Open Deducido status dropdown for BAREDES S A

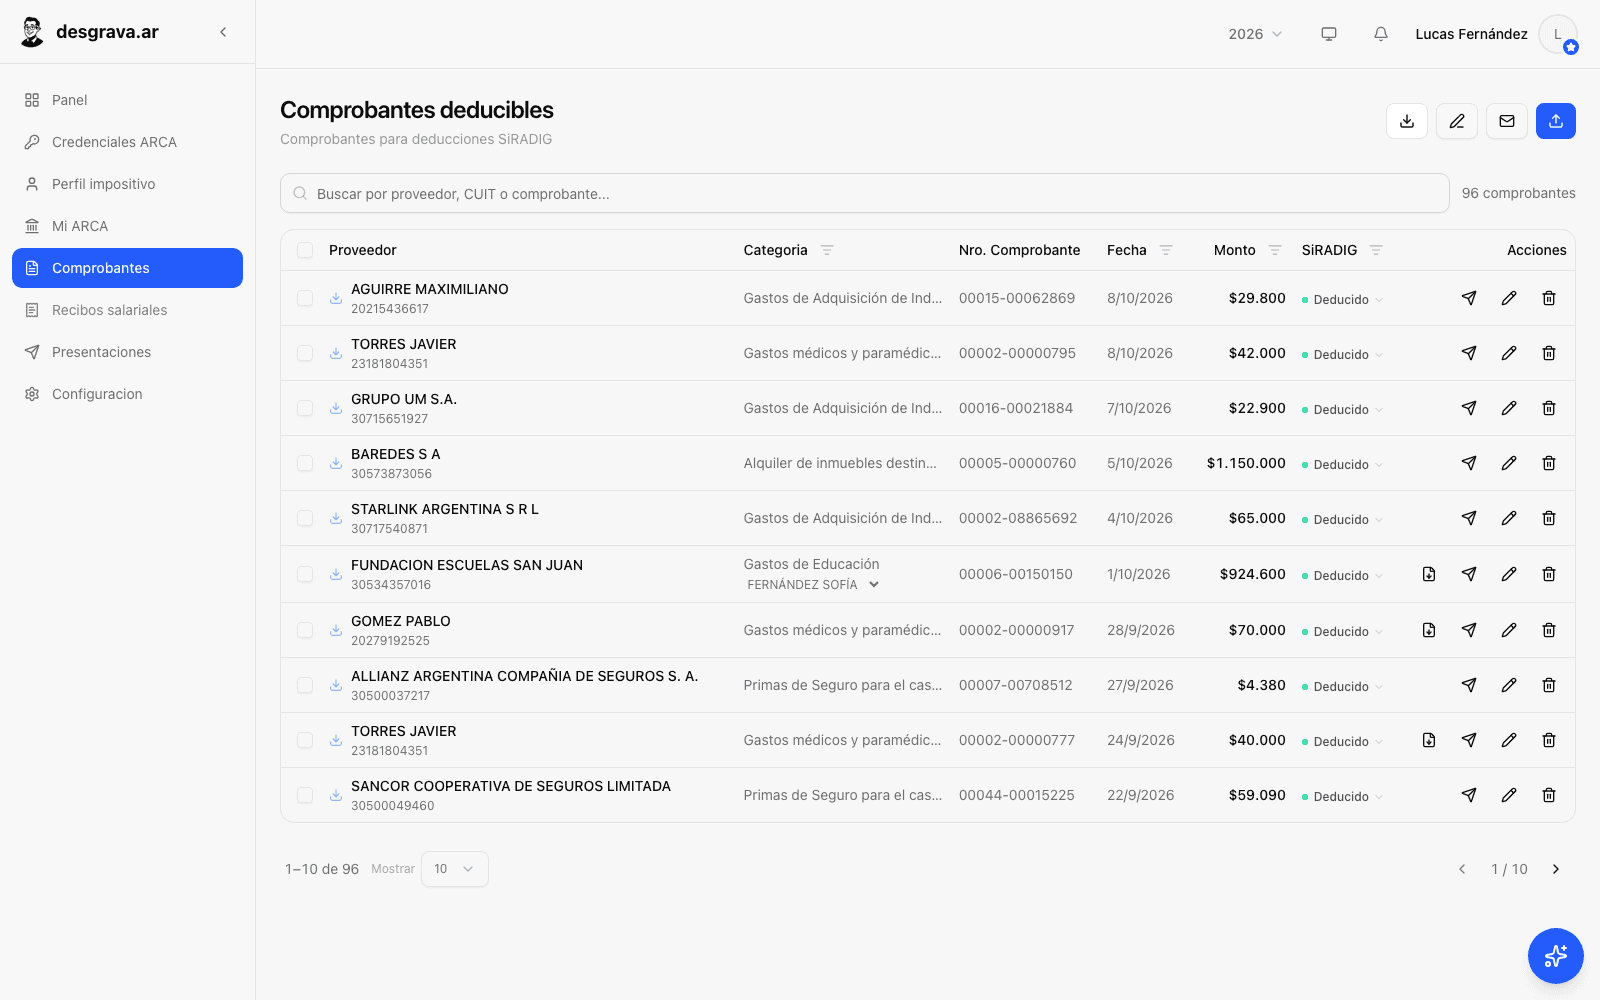pos(1343,465)
